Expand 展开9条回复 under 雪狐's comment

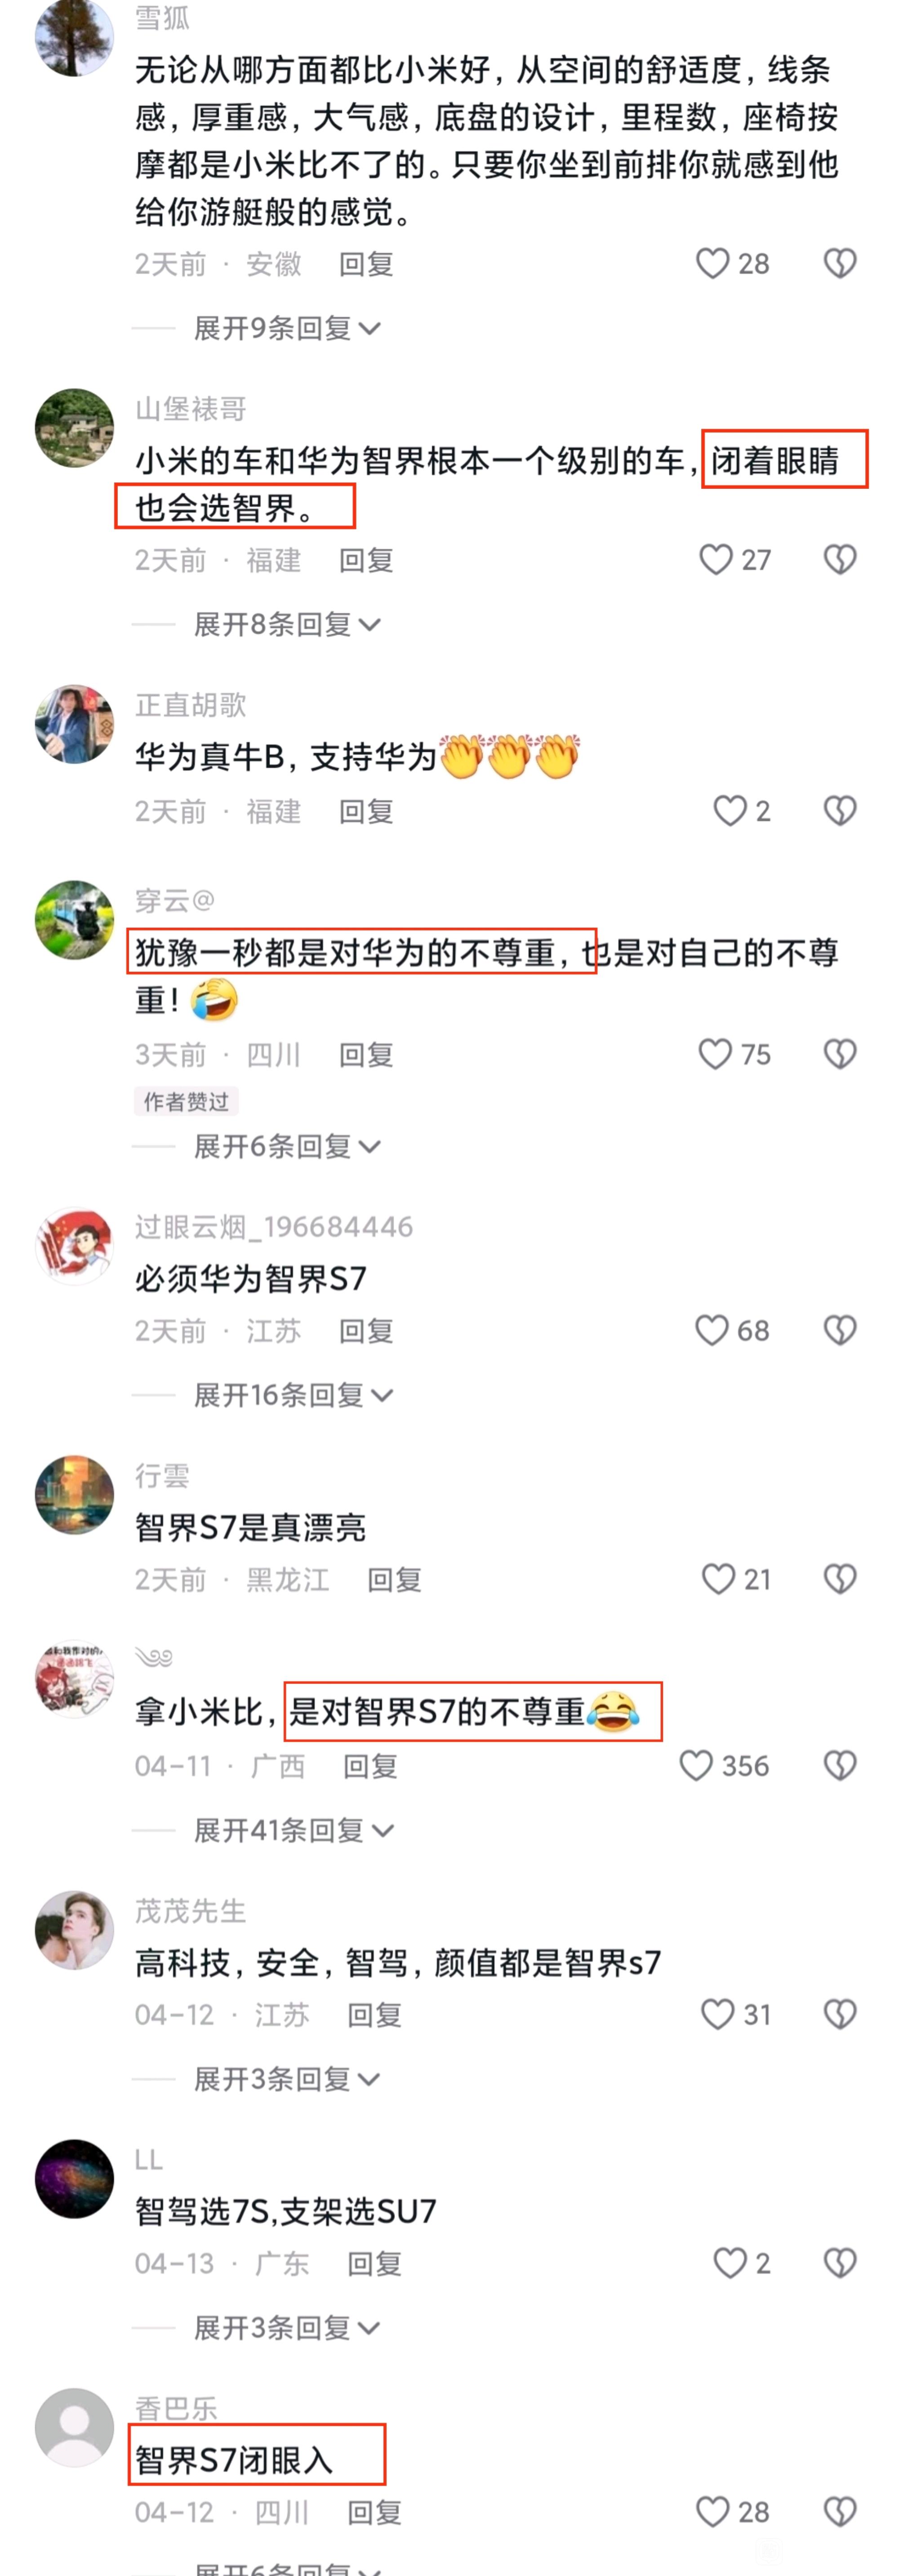point(286,328)
